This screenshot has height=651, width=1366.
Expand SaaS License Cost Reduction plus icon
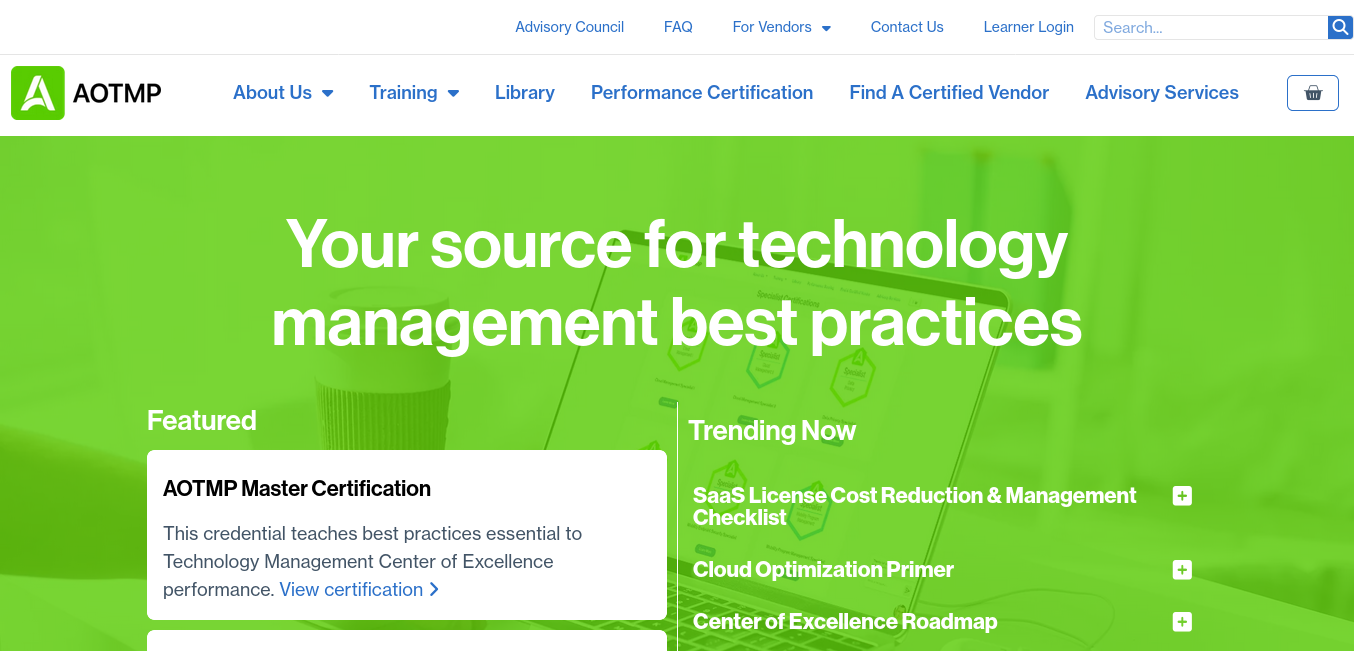1182,496
